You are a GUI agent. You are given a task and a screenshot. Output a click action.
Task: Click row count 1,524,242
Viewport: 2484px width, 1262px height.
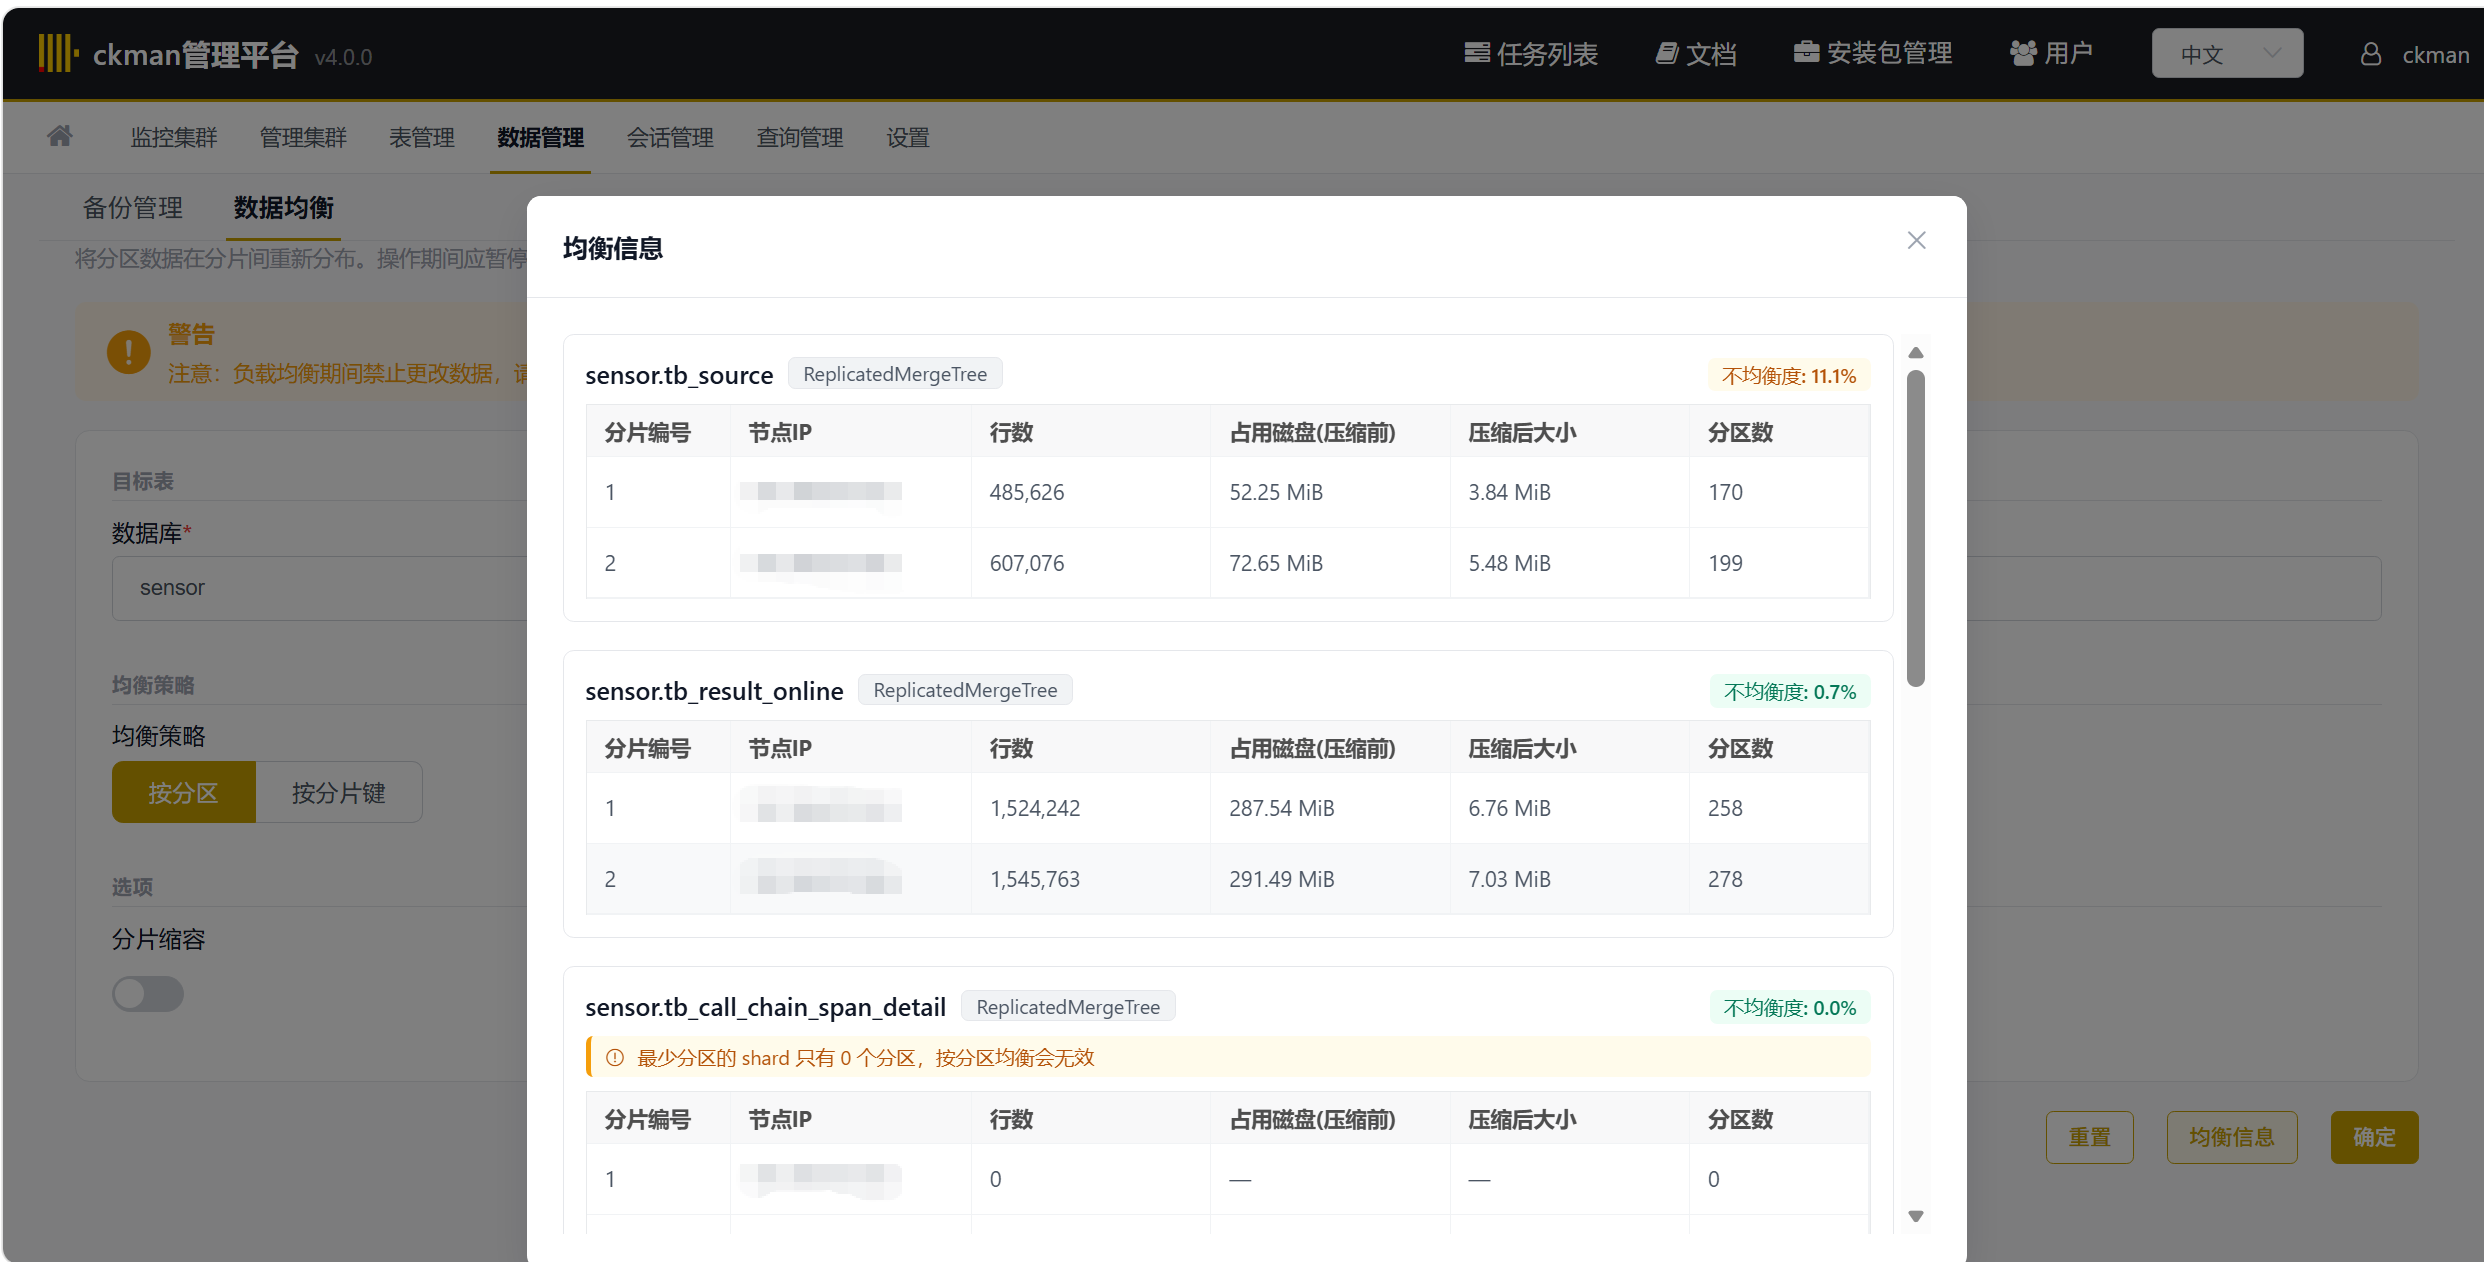[1035, 808]
